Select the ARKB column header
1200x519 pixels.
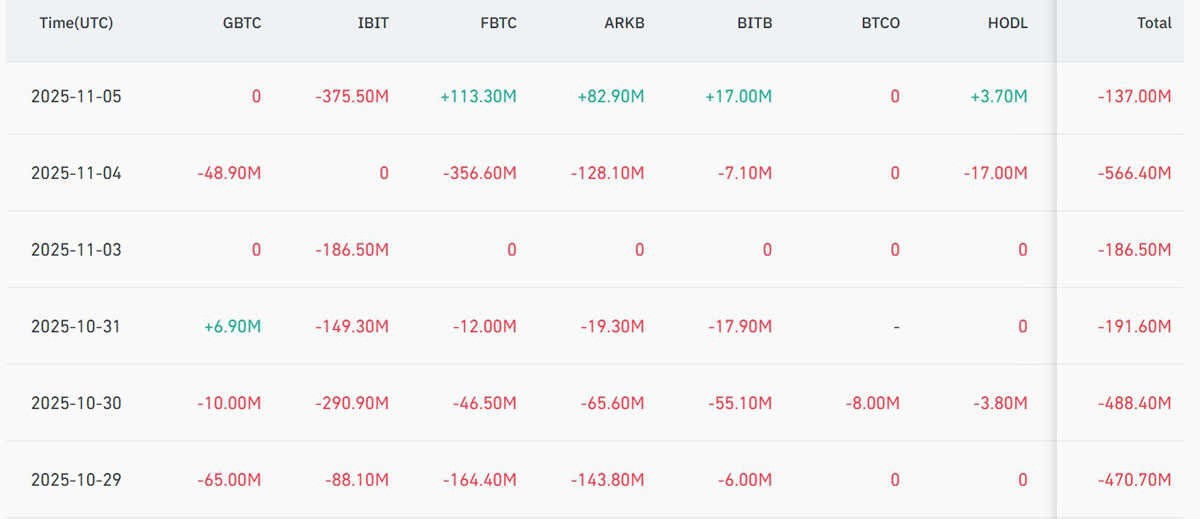(x=625, y=23)
